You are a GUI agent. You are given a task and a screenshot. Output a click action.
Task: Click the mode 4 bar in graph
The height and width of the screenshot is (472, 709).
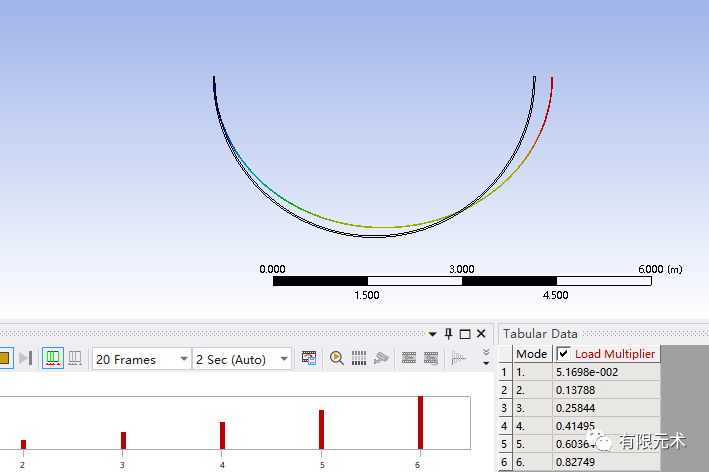click(222, 435)
